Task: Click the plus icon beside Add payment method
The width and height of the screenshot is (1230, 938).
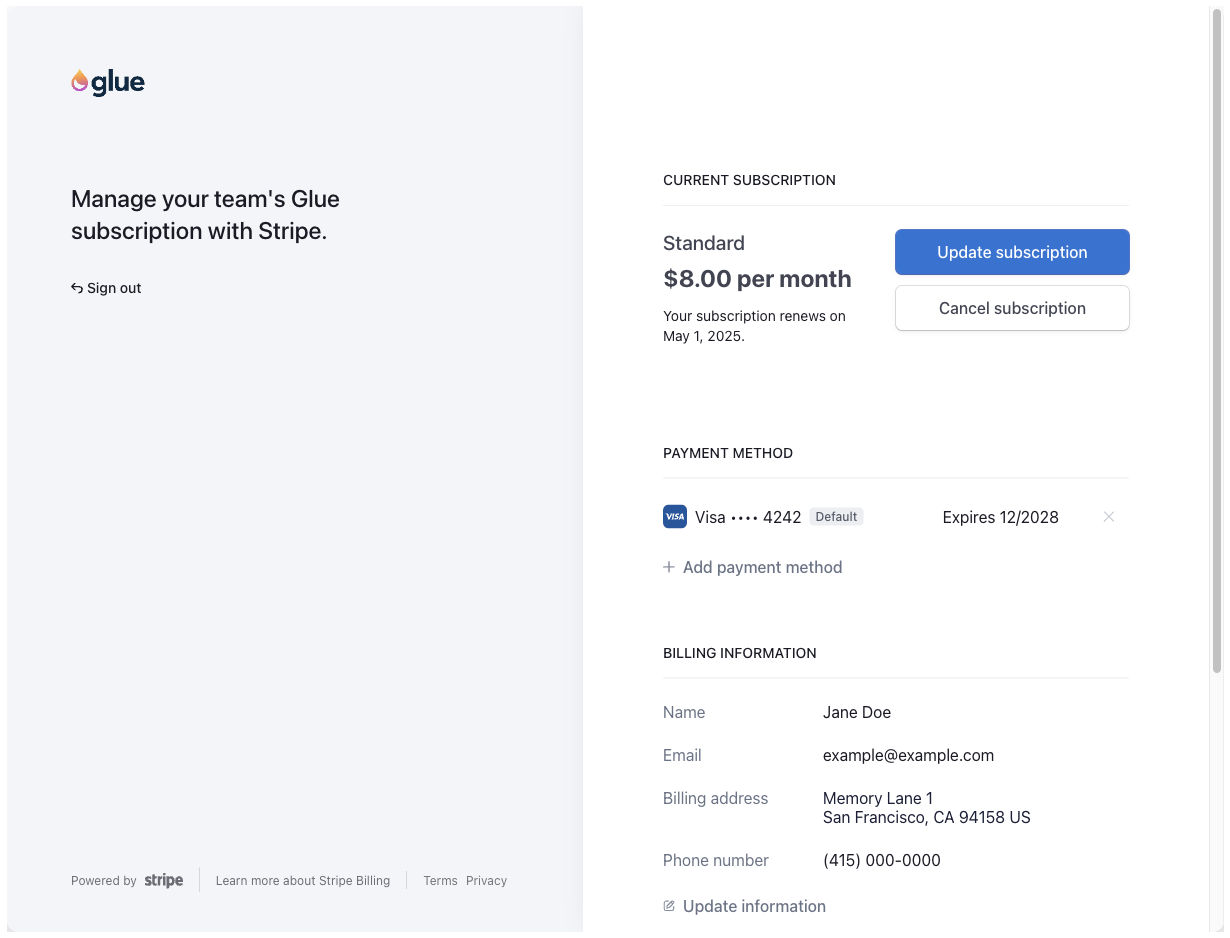Action: tap(669, 567)
